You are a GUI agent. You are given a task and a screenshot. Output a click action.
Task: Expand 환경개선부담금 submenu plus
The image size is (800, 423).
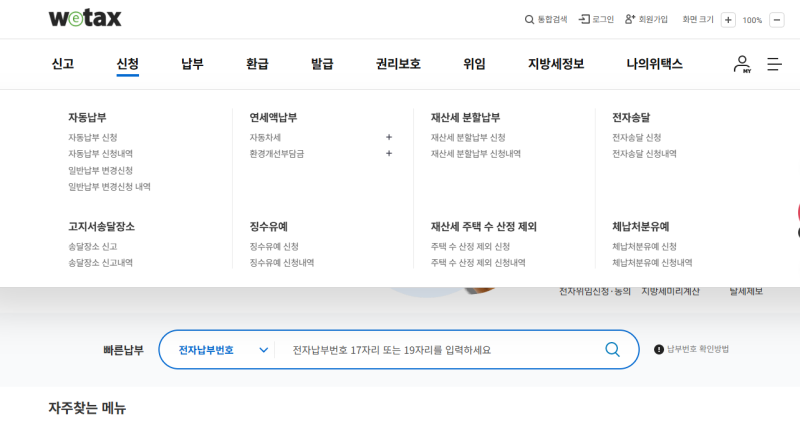pos(389,154)
